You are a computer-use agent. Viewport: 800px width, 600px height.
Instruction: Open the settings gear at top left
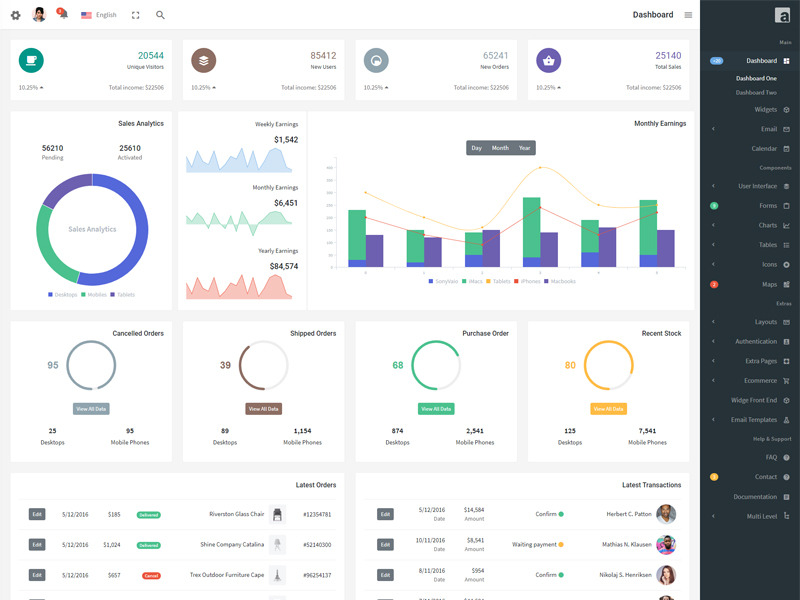(15, 15)
